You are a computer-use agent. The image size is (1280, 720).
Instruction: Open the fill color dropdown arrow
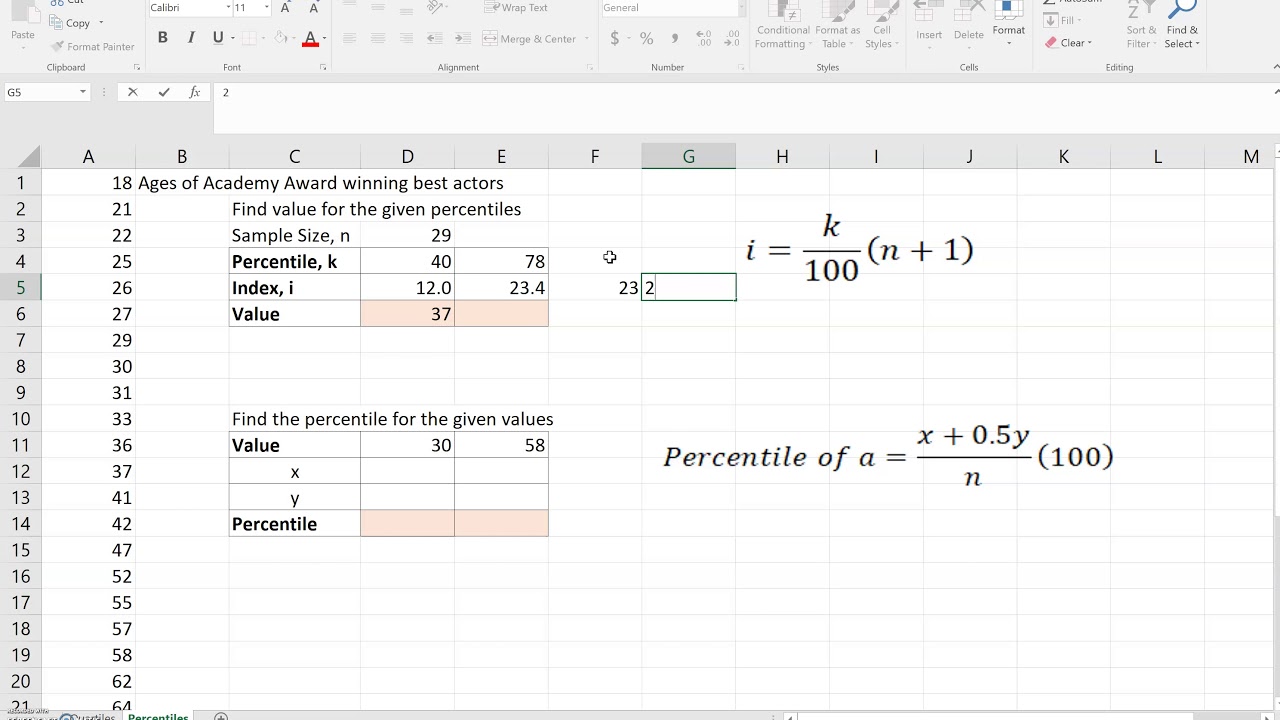295,39
